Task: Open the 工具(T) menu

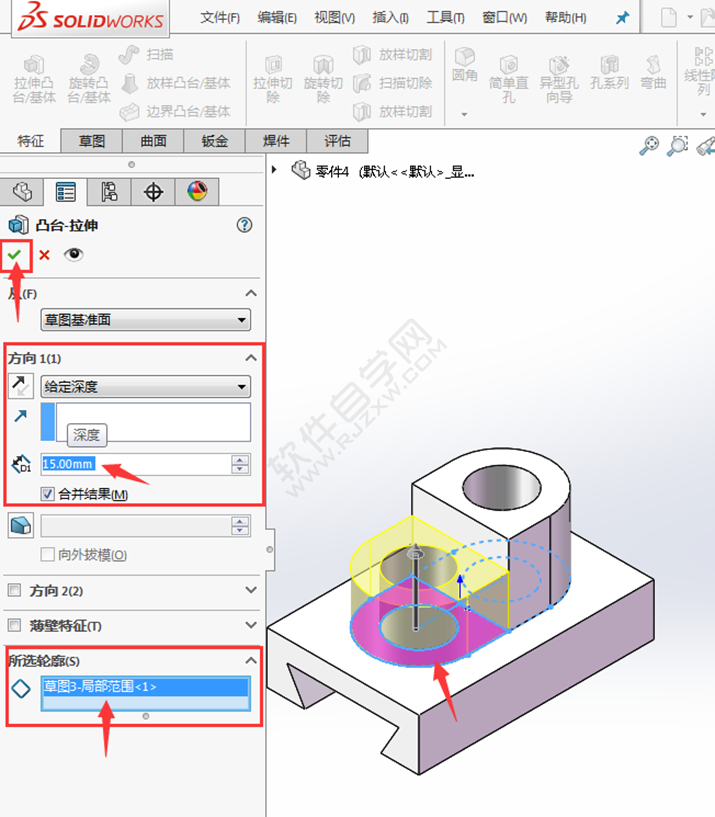Action: (446, 18)
